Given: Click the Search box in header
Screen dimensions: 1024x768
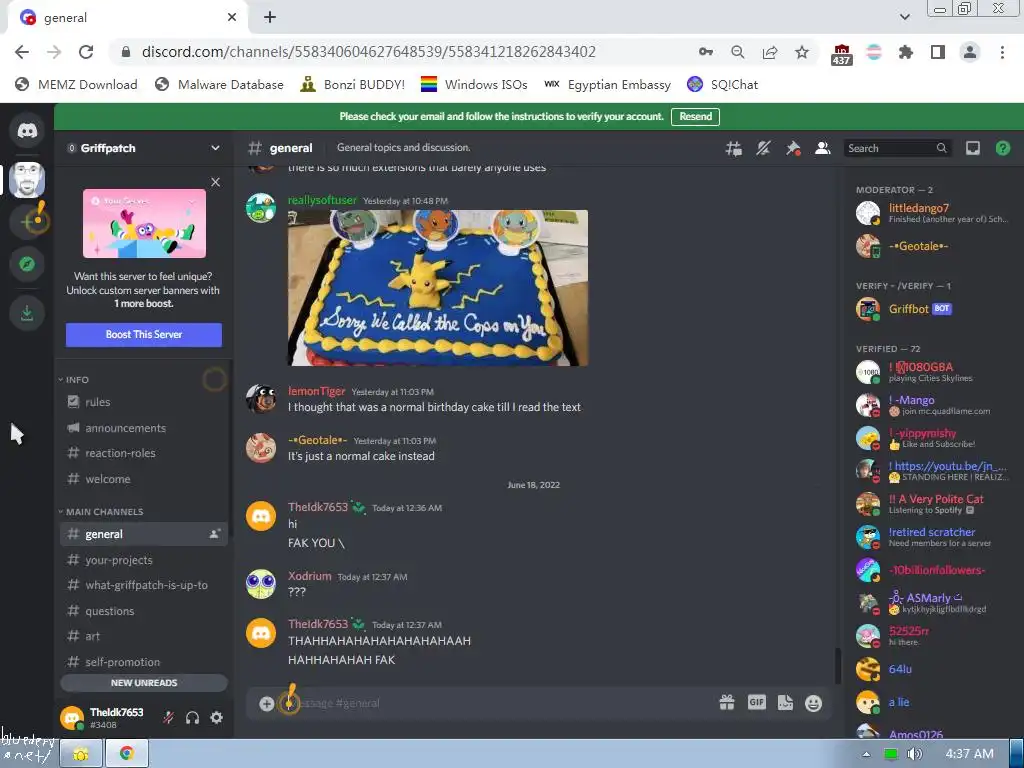Looking at the screenshot, I should point(897,148).
